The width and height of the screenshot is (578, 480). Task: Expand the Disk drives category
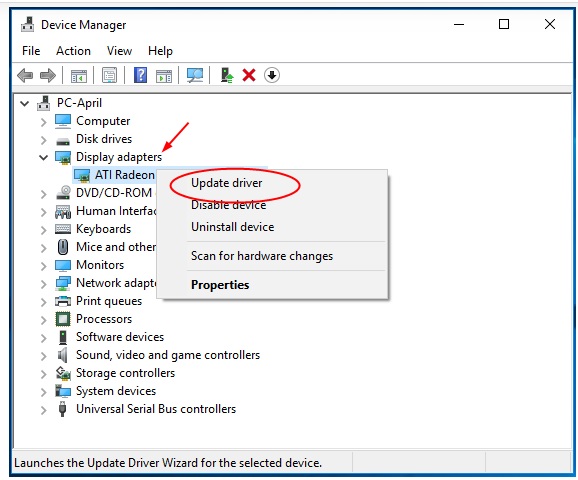(43, 140)
